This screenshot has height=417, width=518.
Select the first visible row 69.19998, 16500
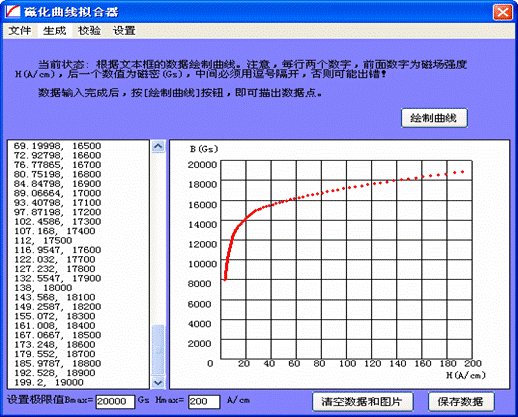pyautogui.click(x=57, y=146)
